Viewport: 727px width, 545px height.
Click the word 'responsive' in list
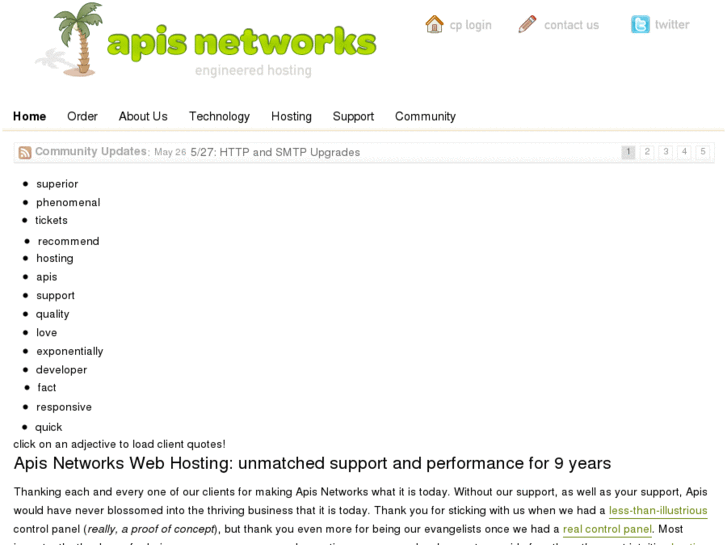(64, 407)
